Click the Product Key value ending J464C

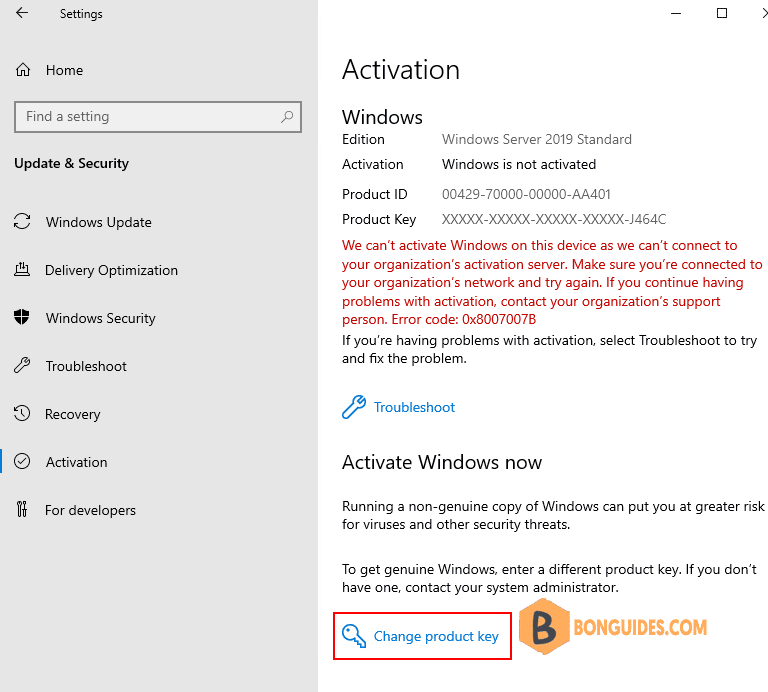click(554, 219)
